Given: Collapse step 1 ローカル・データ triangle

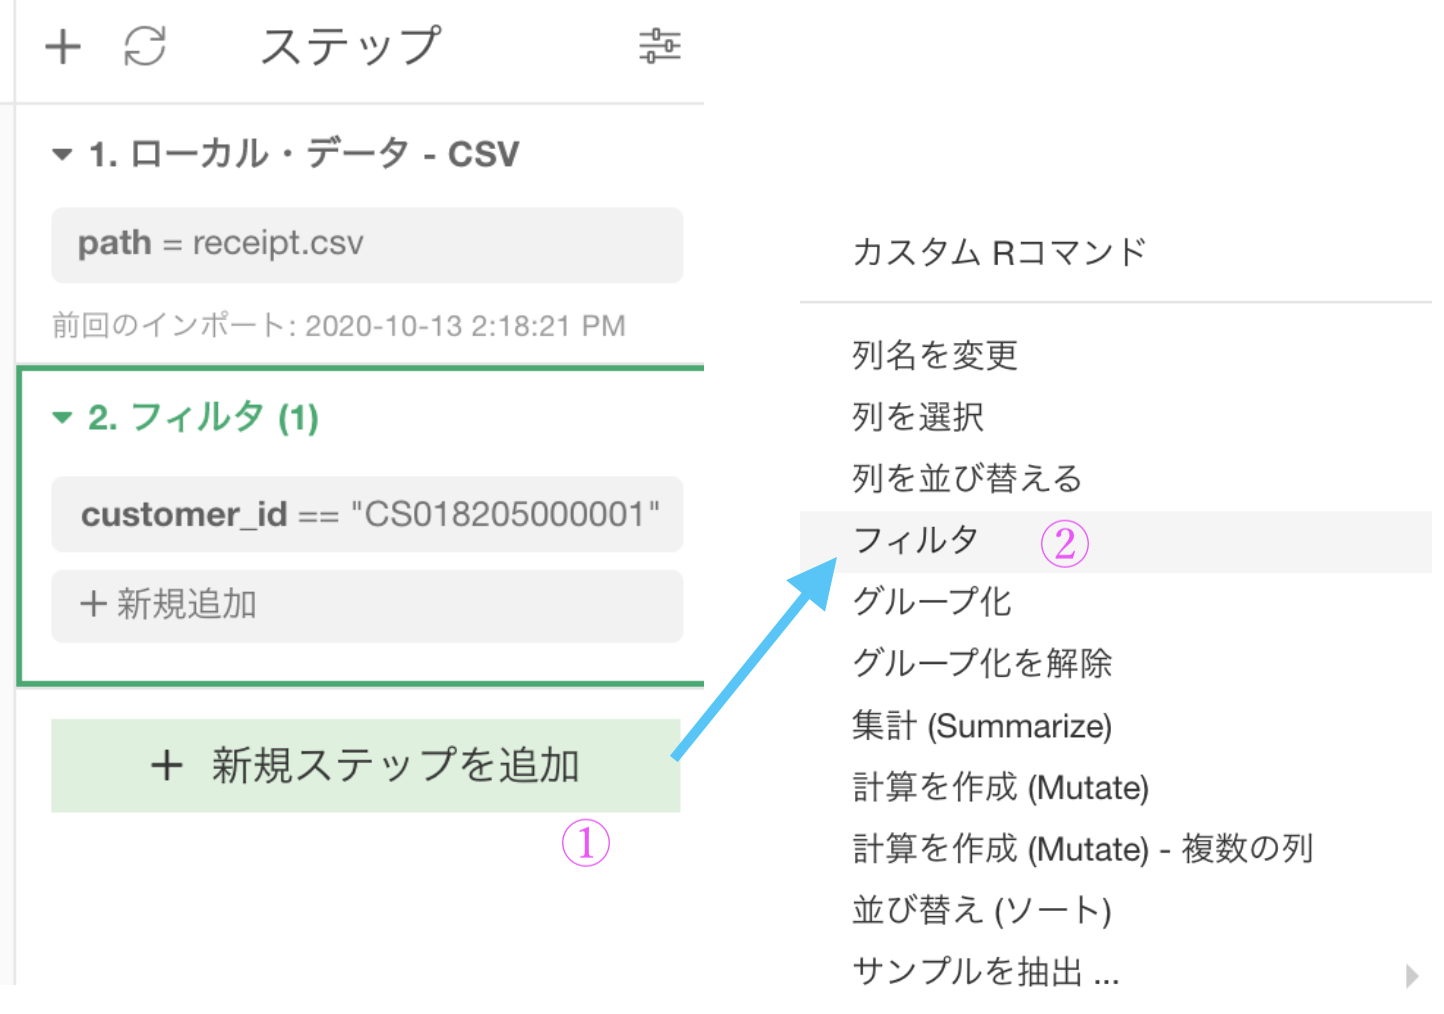Looking at the screenshot, I should coord(62,155).
